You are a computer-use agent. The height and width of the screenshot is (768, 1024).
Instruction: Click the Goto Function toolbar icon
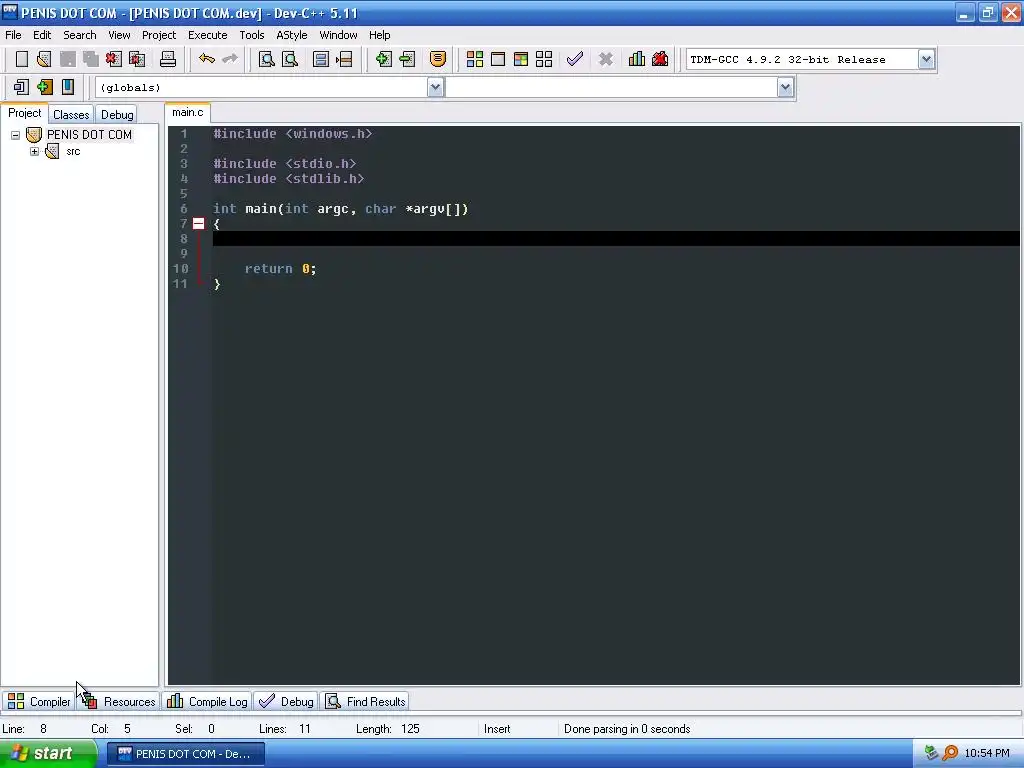(x=321, y=59)
